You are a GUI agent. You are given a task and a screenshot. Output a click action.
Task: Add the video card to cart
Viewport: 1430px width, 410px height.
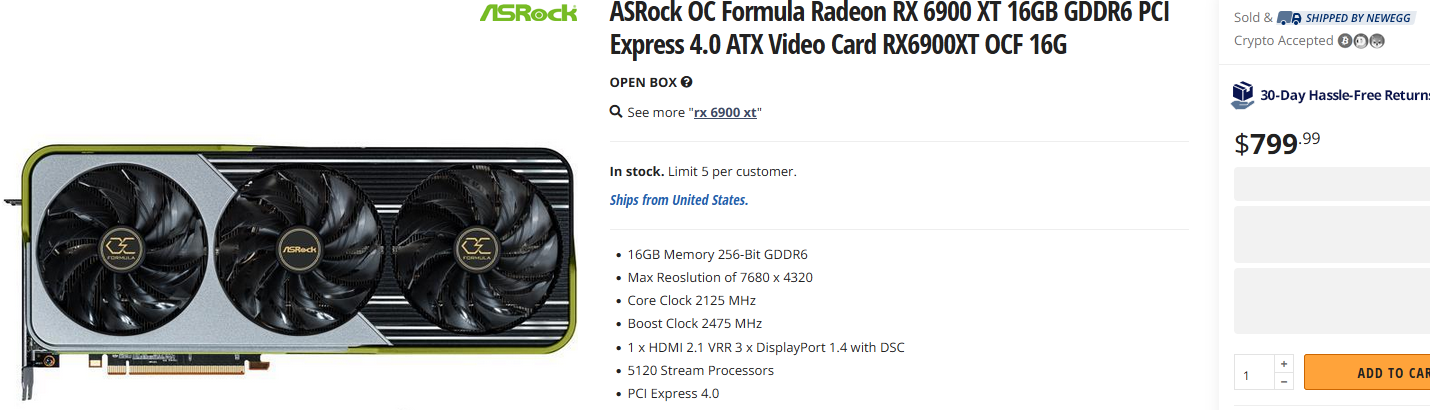(x=1370, y=373)
